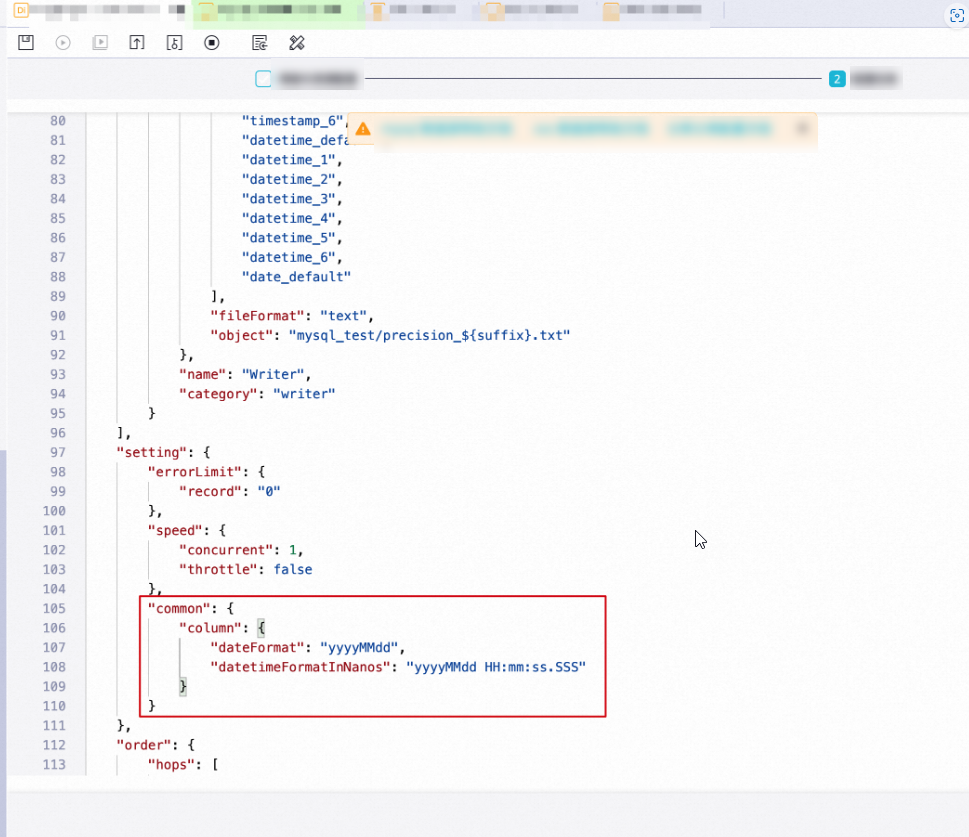The width and height of the screenshot is (969, 837).
Task: Click the "dateFormat" key
Action: tap(257, 648)
